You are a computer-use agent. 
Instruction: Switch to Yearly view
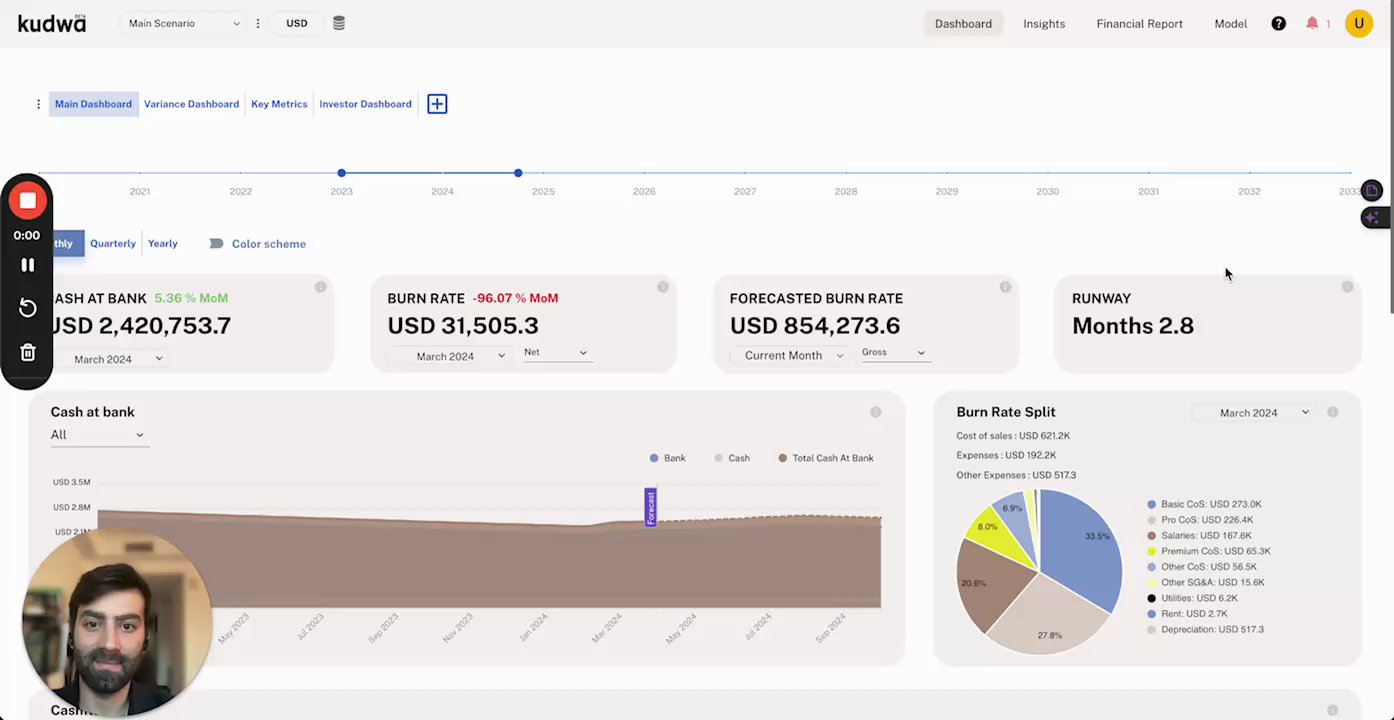(162, 244)
